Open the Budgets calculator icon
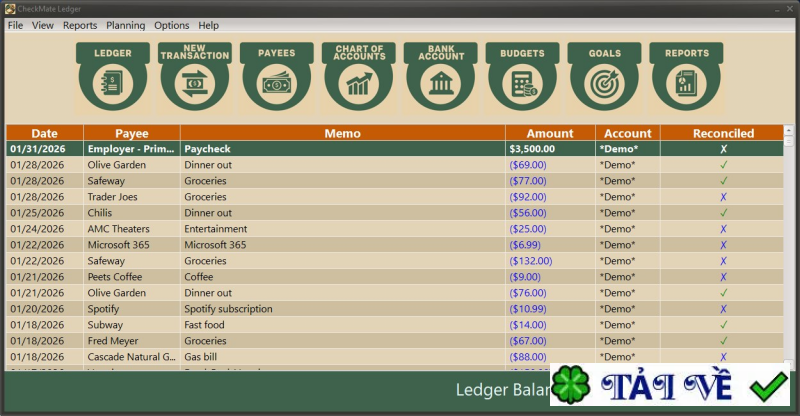 pos(522,78)
